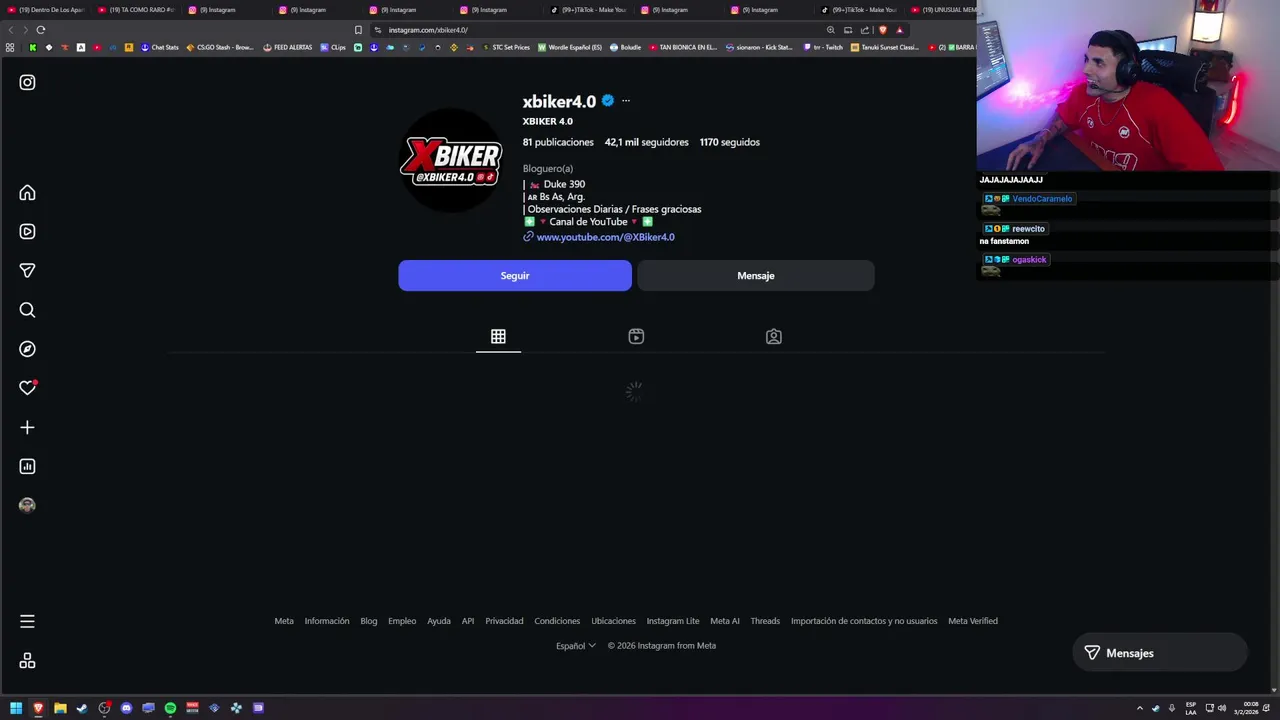This screenshot has width=1280, height=720.
Task: Click the bookmark icon left of the address bar
Action: click(x=358, y=30)
